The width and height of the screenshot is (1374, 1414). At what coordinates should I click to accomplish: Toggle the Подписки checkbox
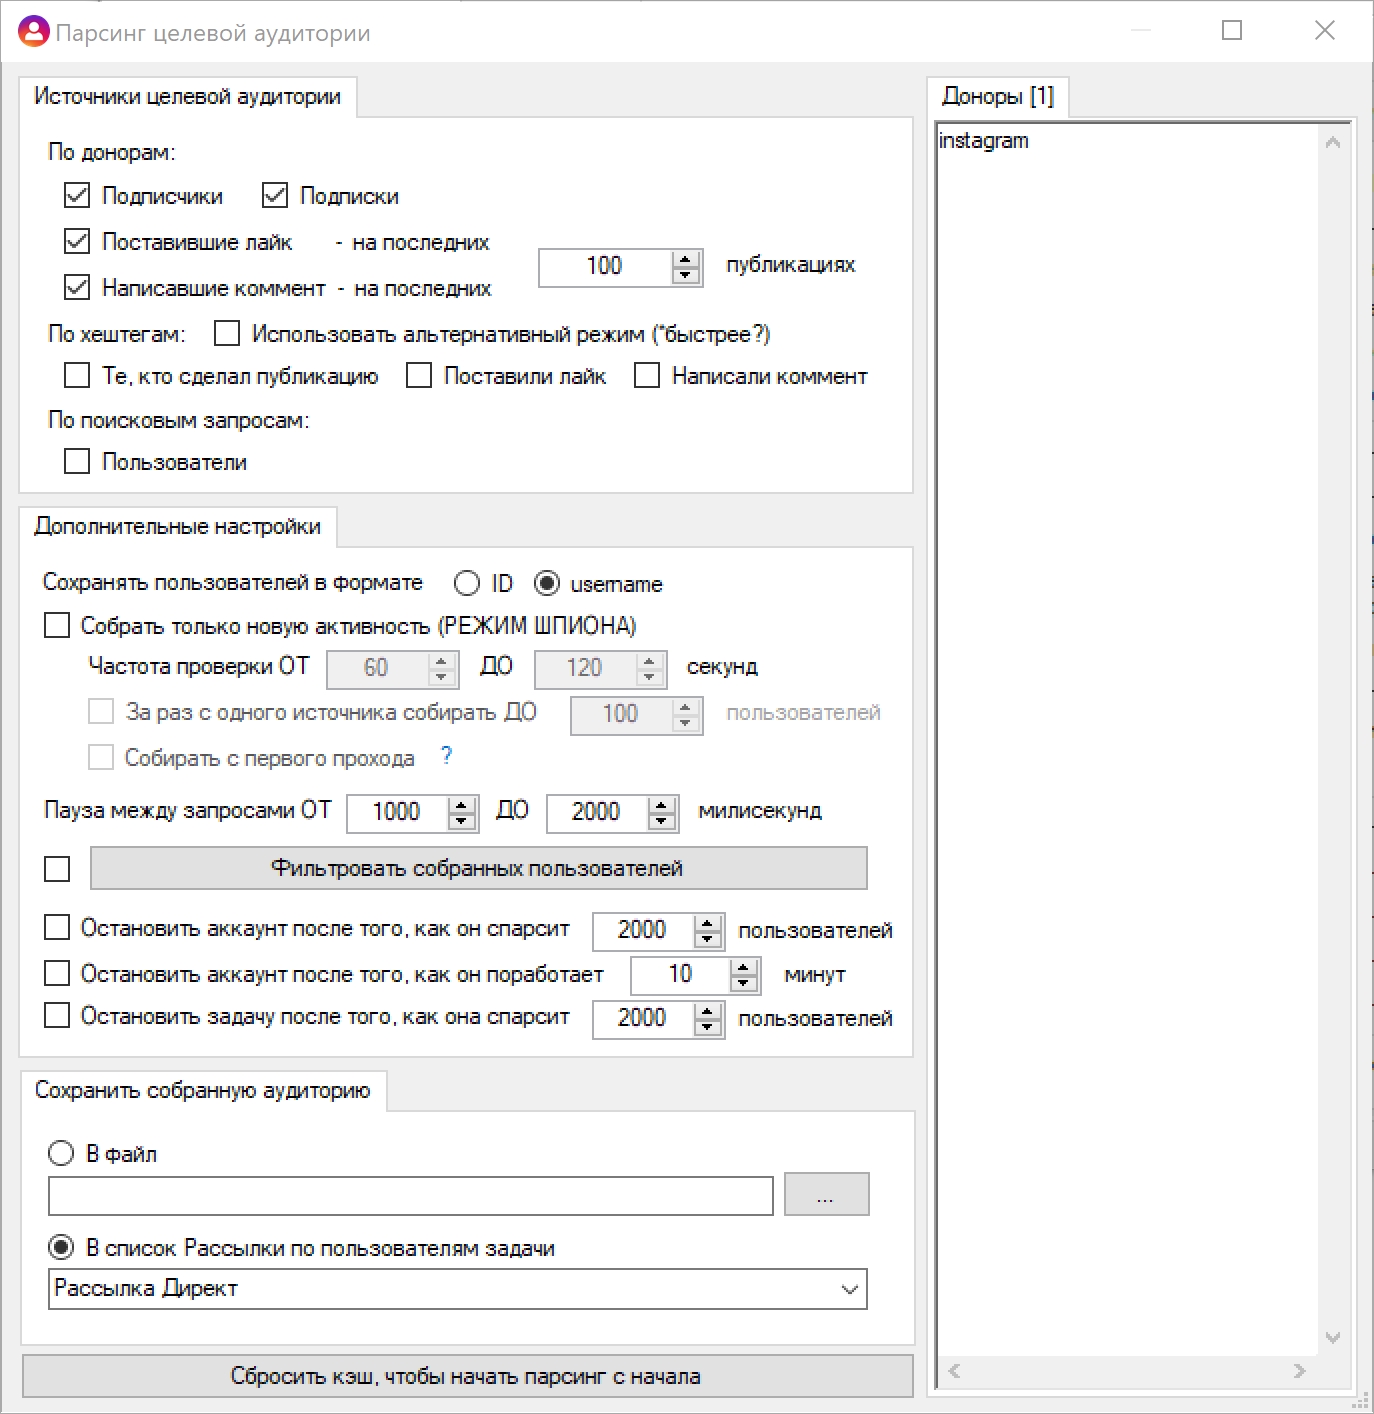tap(275, 195)
